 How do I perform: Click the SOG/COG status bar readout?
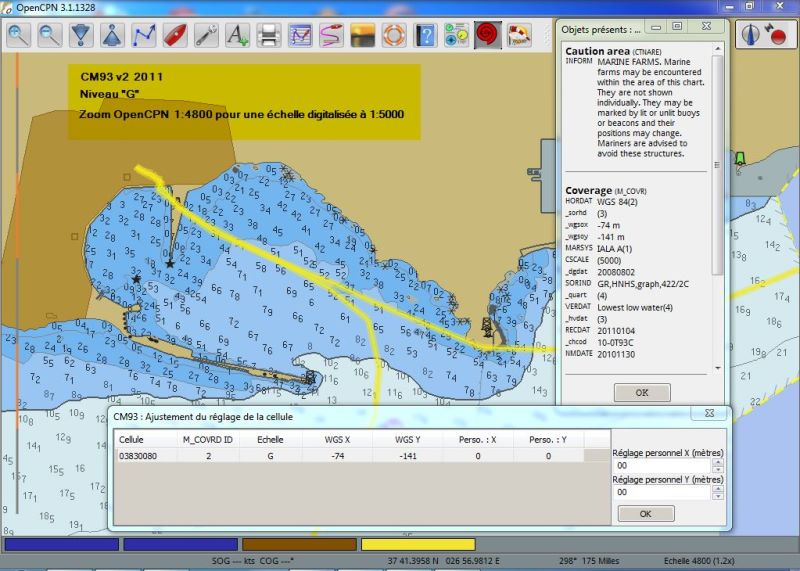coord(253,561)
